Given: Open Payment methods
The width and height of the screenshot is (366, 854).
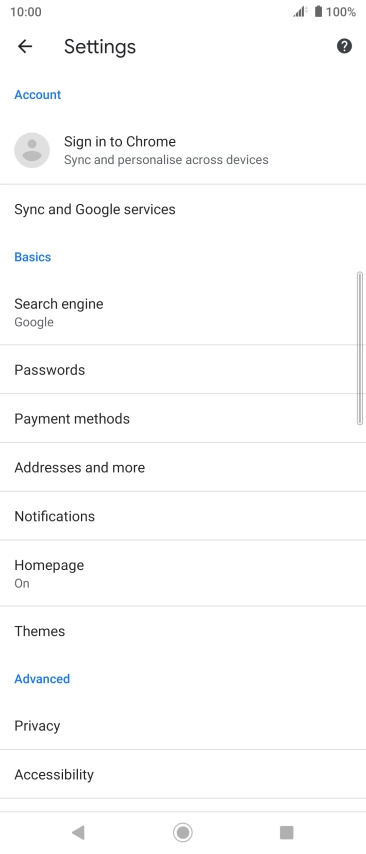Looking at the screenshot, I should point(183,418).
